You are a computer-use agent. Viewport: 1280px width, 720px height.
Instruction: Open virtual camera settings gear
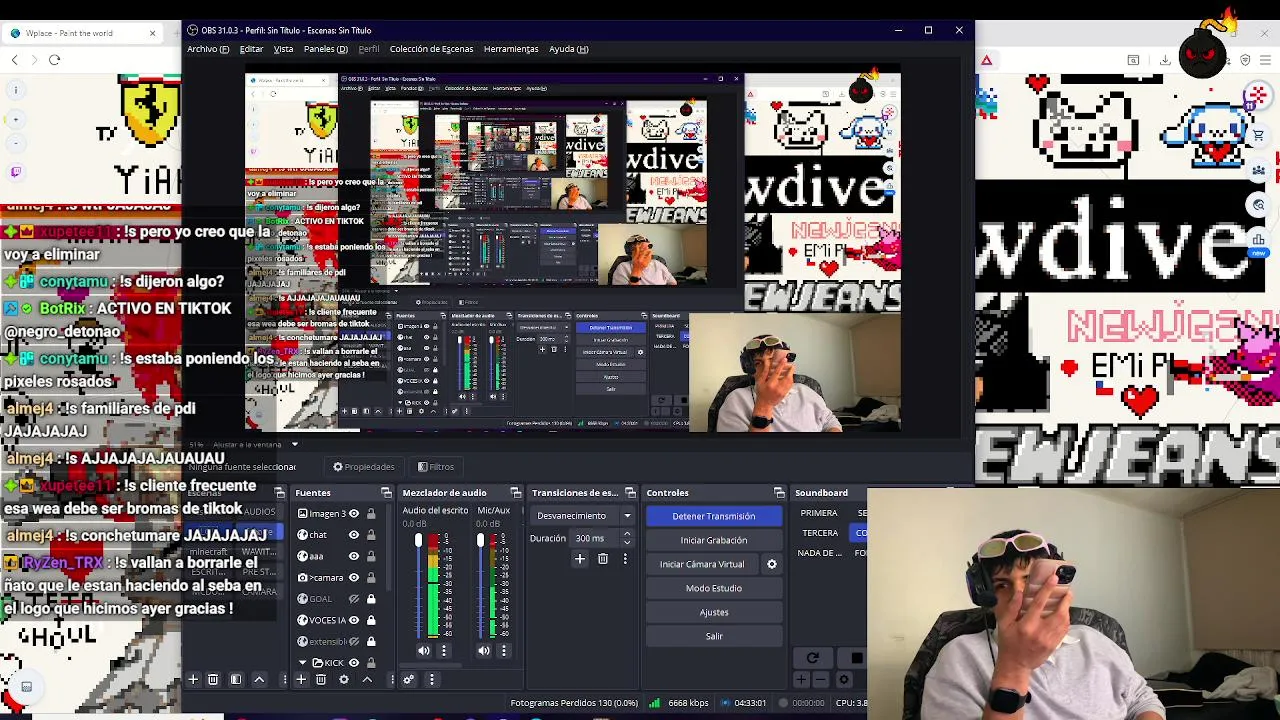pyautogui.click(x=772, y=564)
